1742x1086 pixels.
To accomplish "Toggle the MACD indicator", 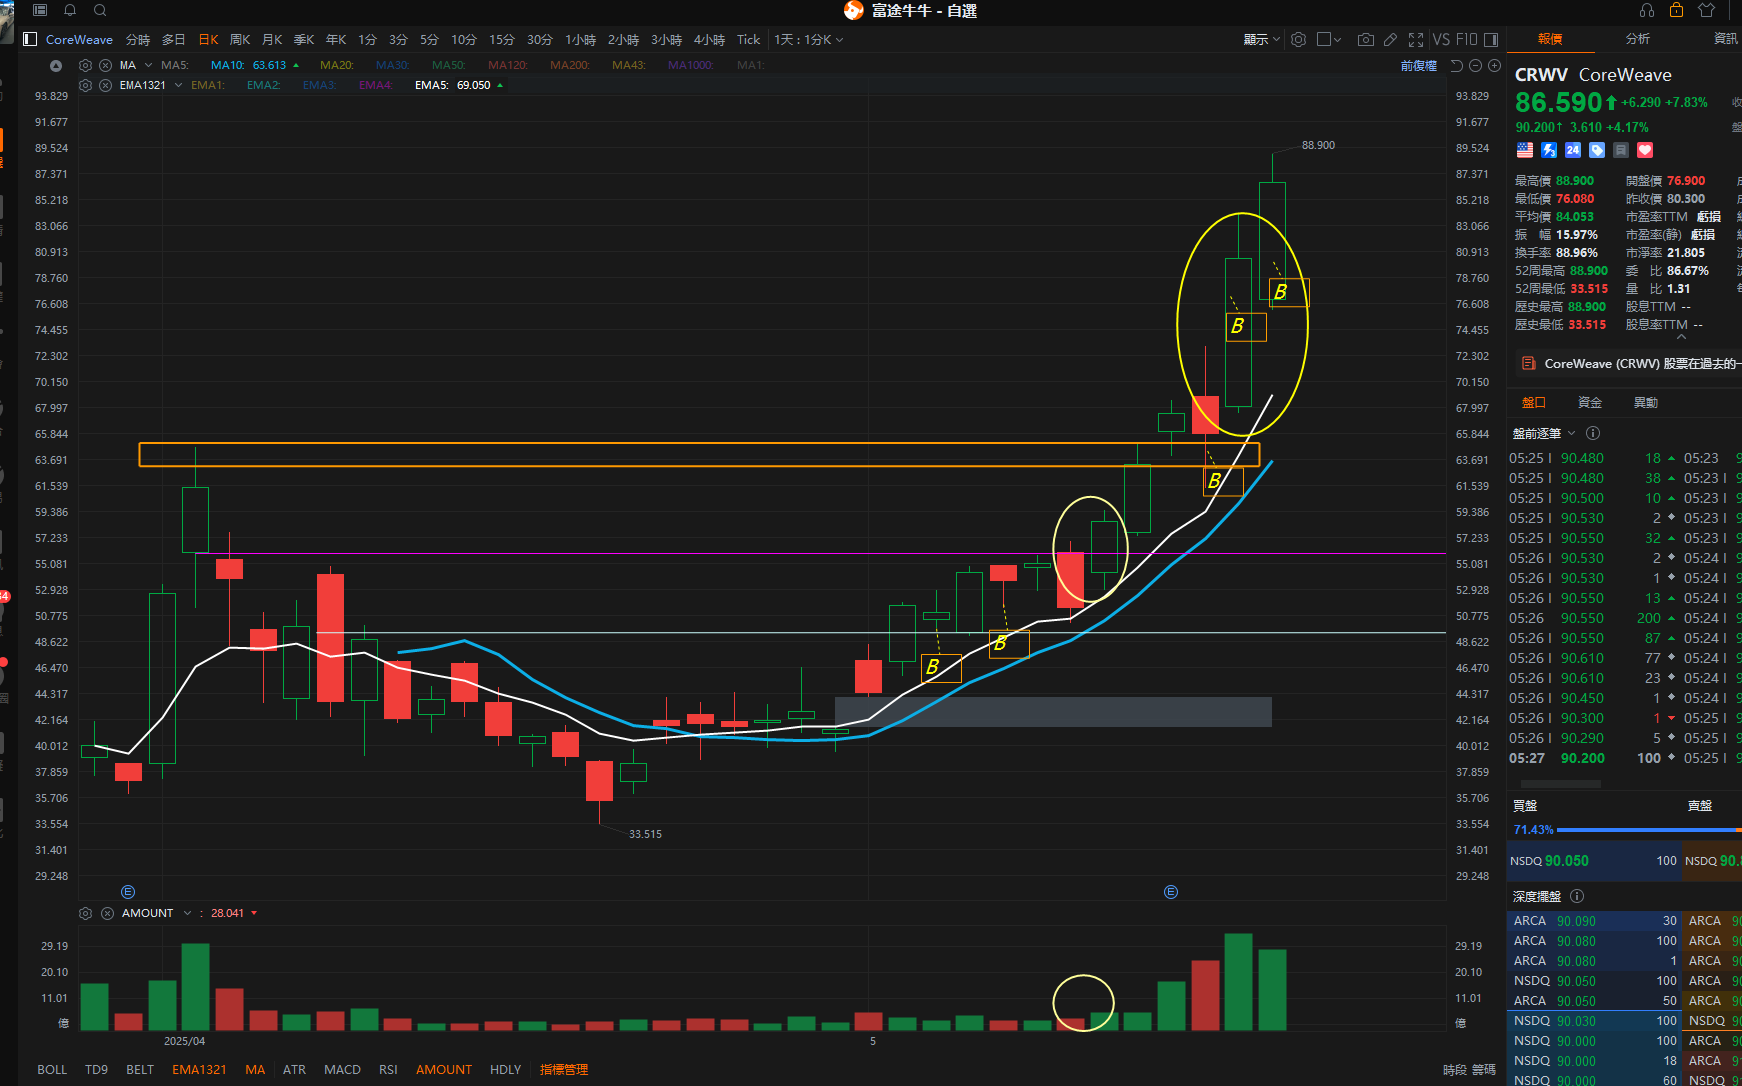I will [x=342, y=1070].
